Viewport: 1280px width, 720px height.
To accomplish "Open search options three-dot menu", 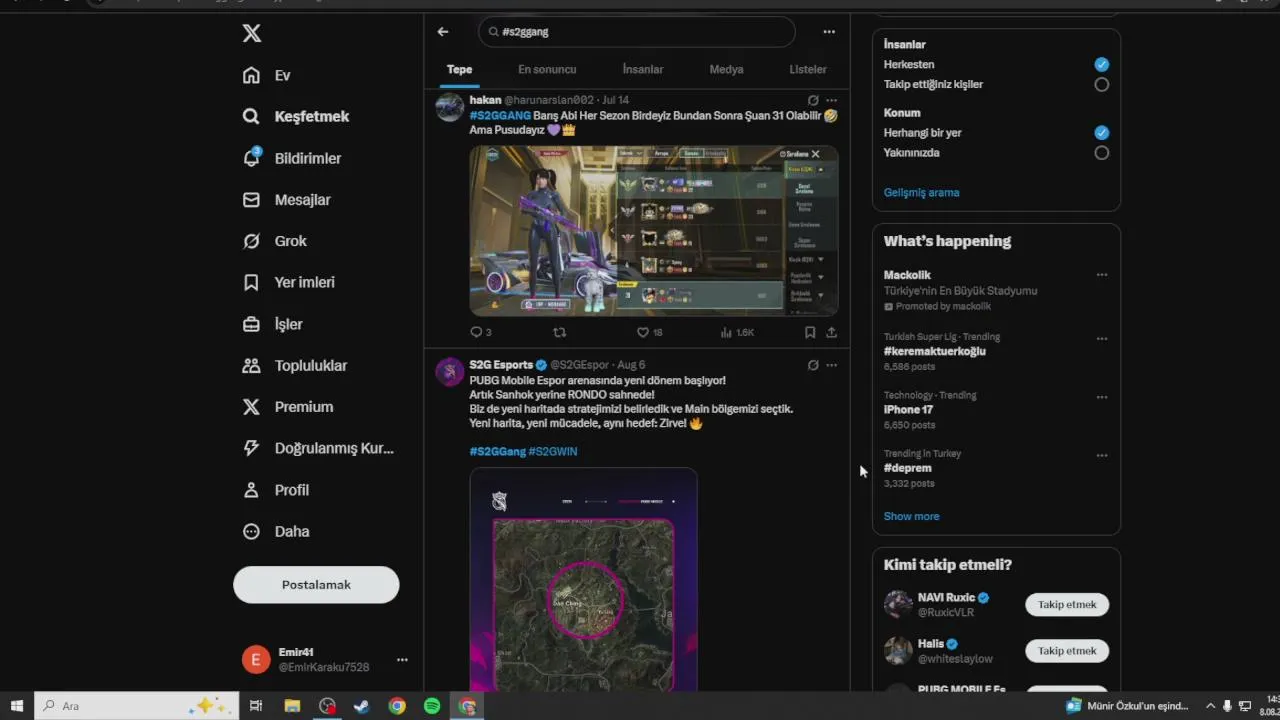I will [x=829, y=32].
